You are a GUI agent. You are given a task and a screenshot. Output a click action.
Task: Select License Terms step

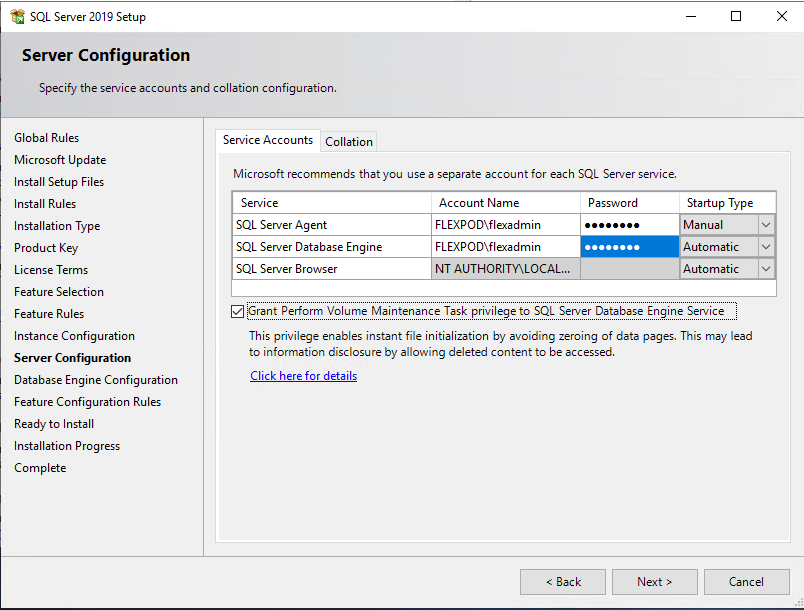coord(51,270)
